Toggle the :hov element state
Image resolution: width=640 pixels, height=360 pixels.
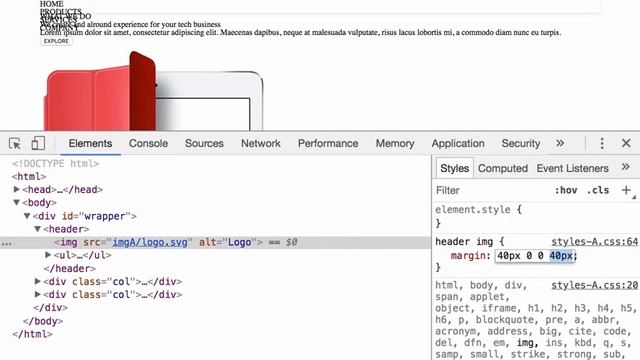coord(566,190)
